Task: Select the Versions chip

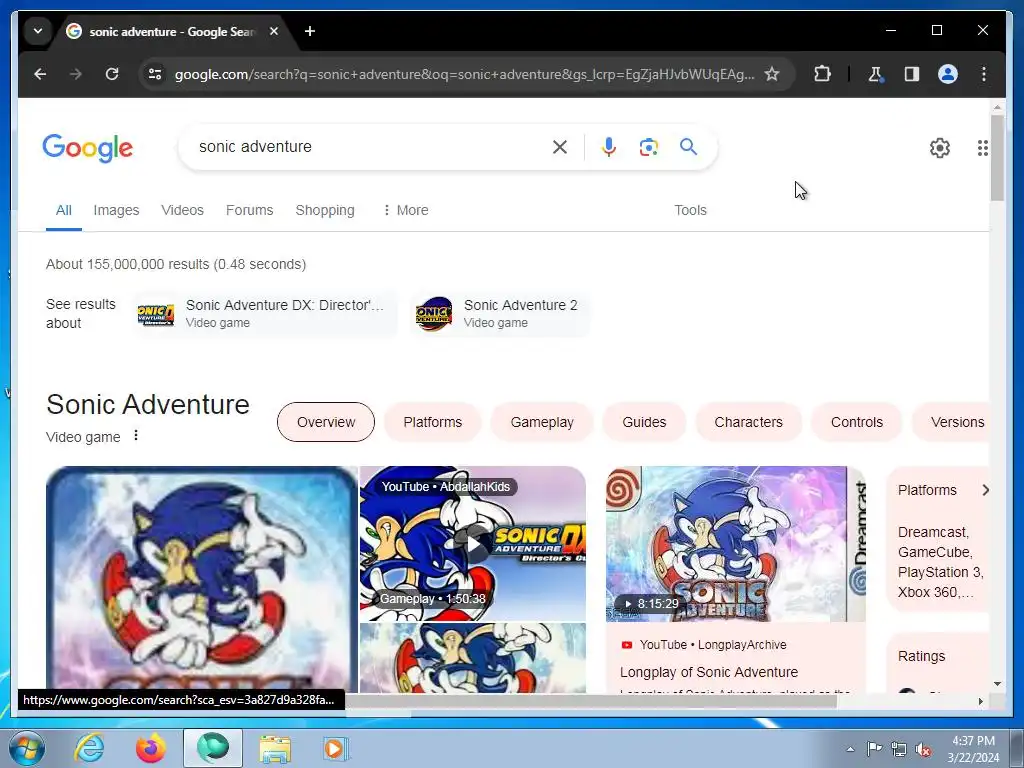Action: 951,422
